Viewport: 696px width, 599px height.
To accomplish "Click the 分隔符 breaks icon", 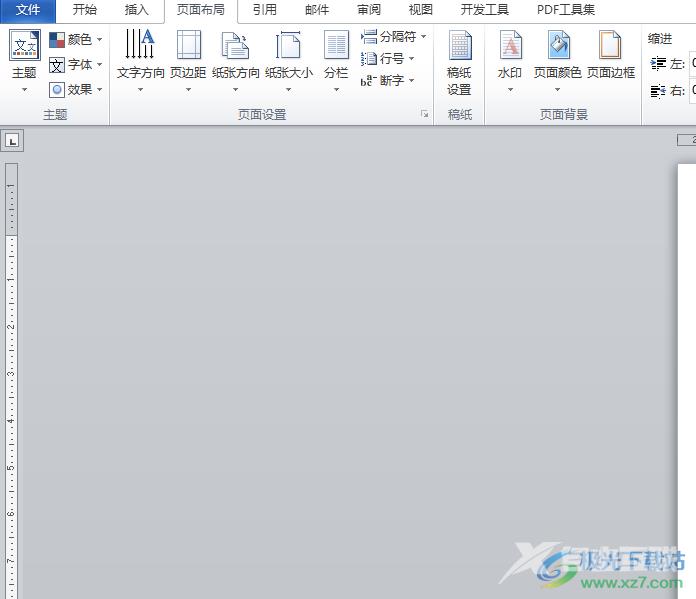I will coord(368,36).
